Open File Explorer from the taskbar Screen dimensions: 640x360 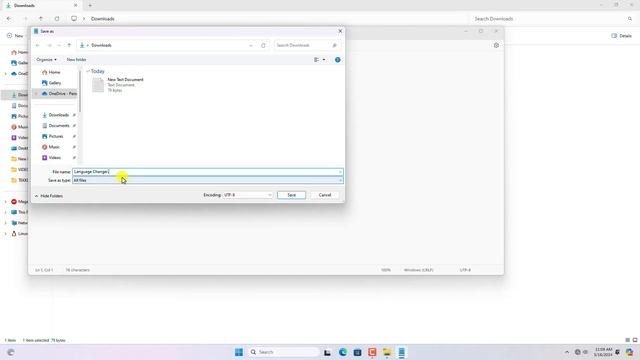(387, 352)
